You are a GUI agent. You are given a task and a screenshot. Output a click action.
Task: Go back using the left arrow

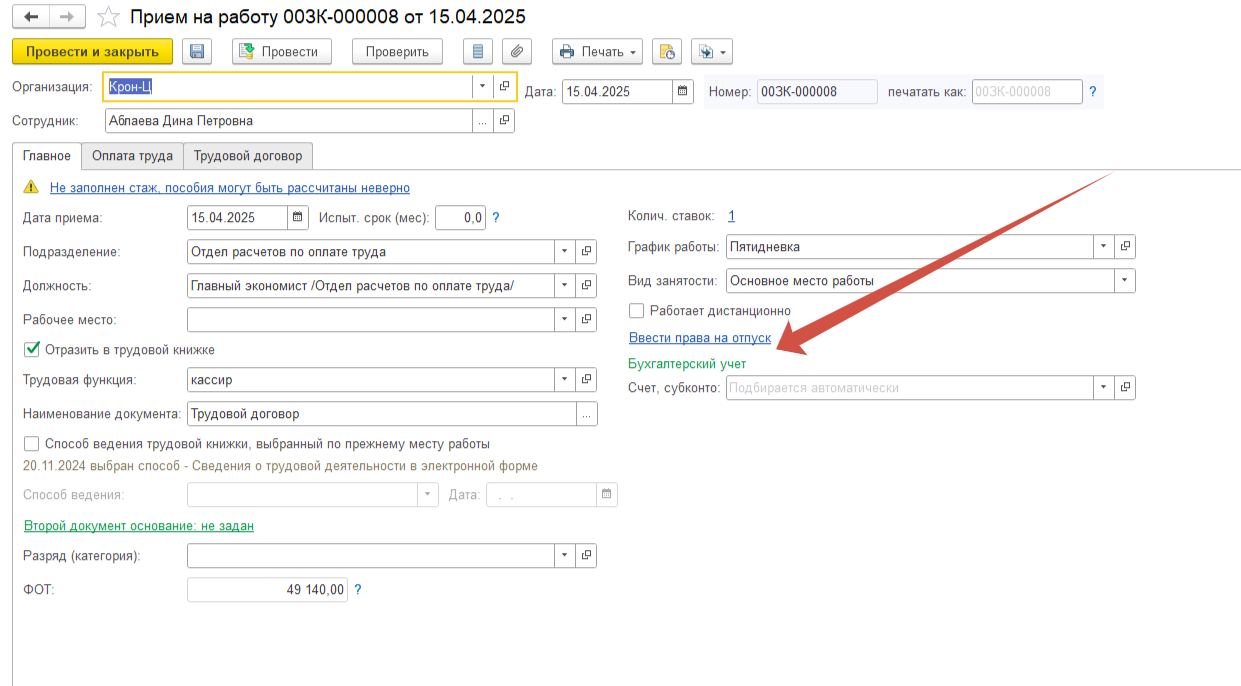click(32, 17)
